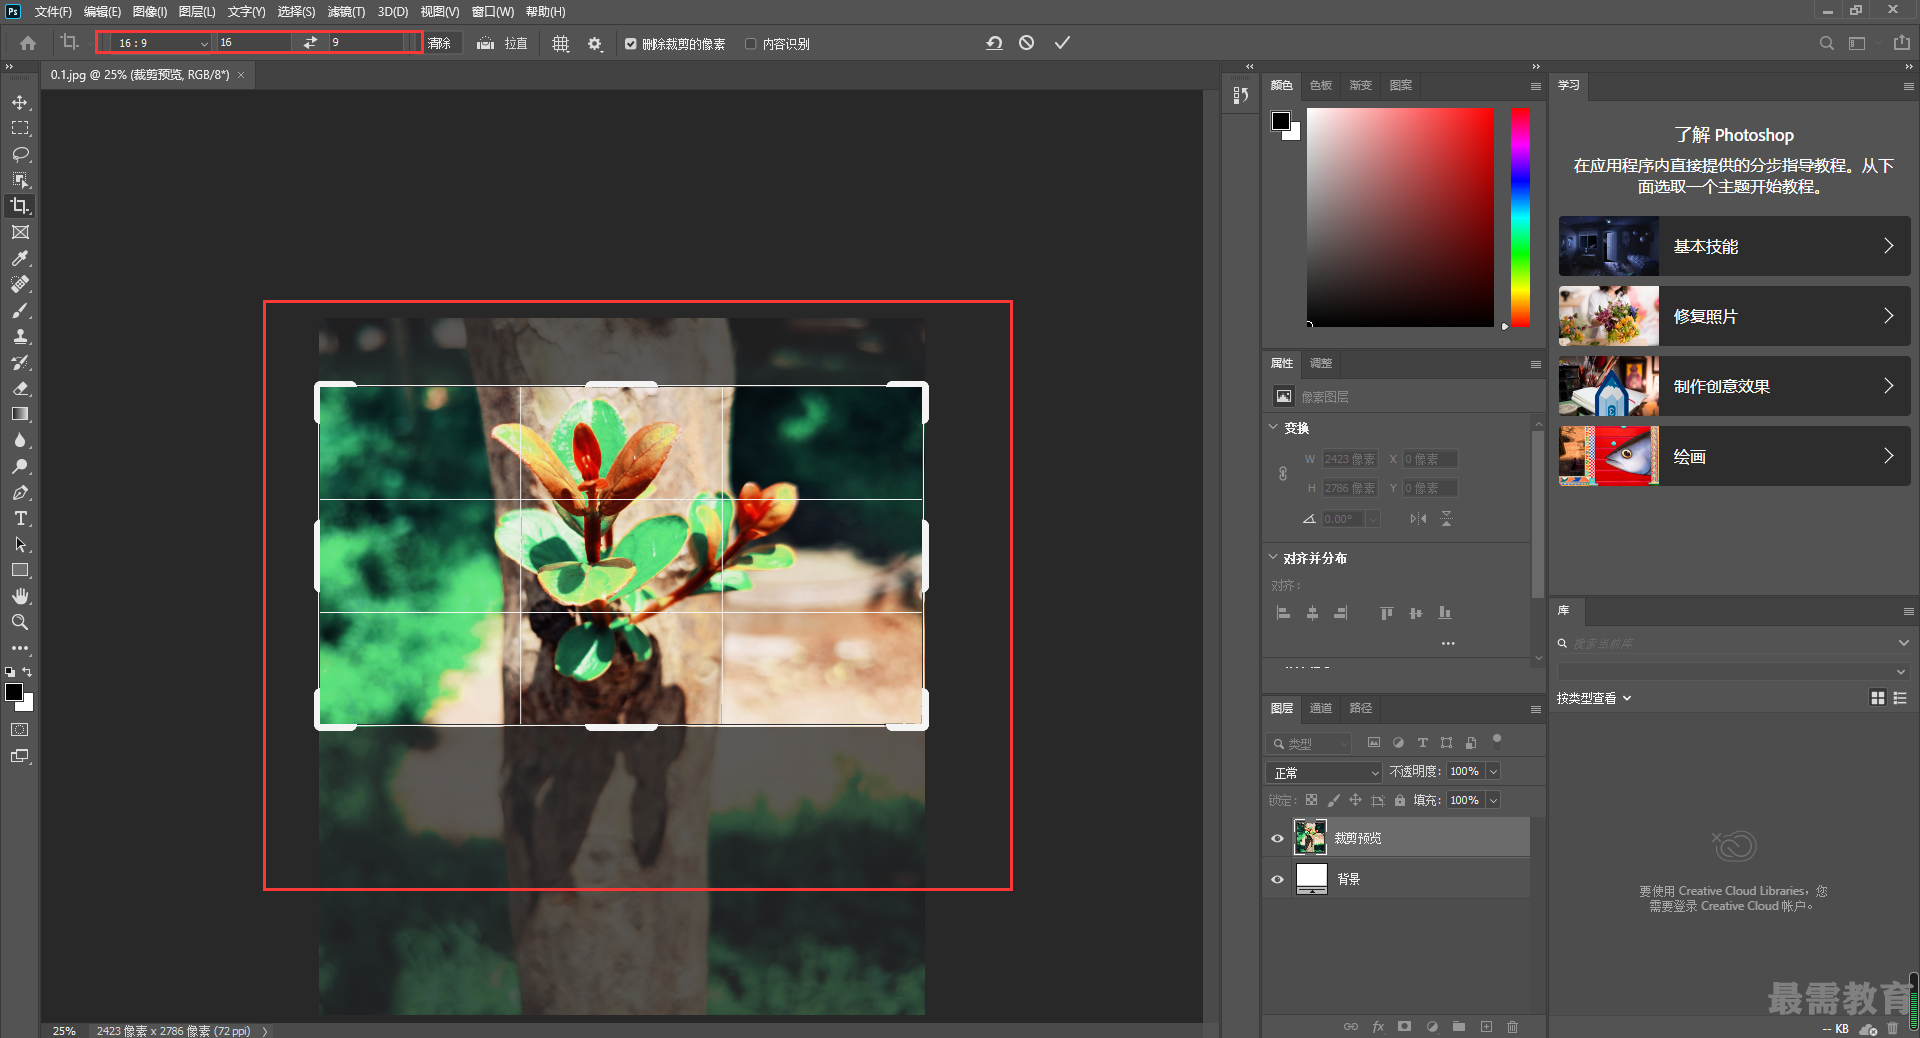This screenshot has height=1038, width=1920.
Task: Select the Eyedropper tool
Action: point(20,258)
